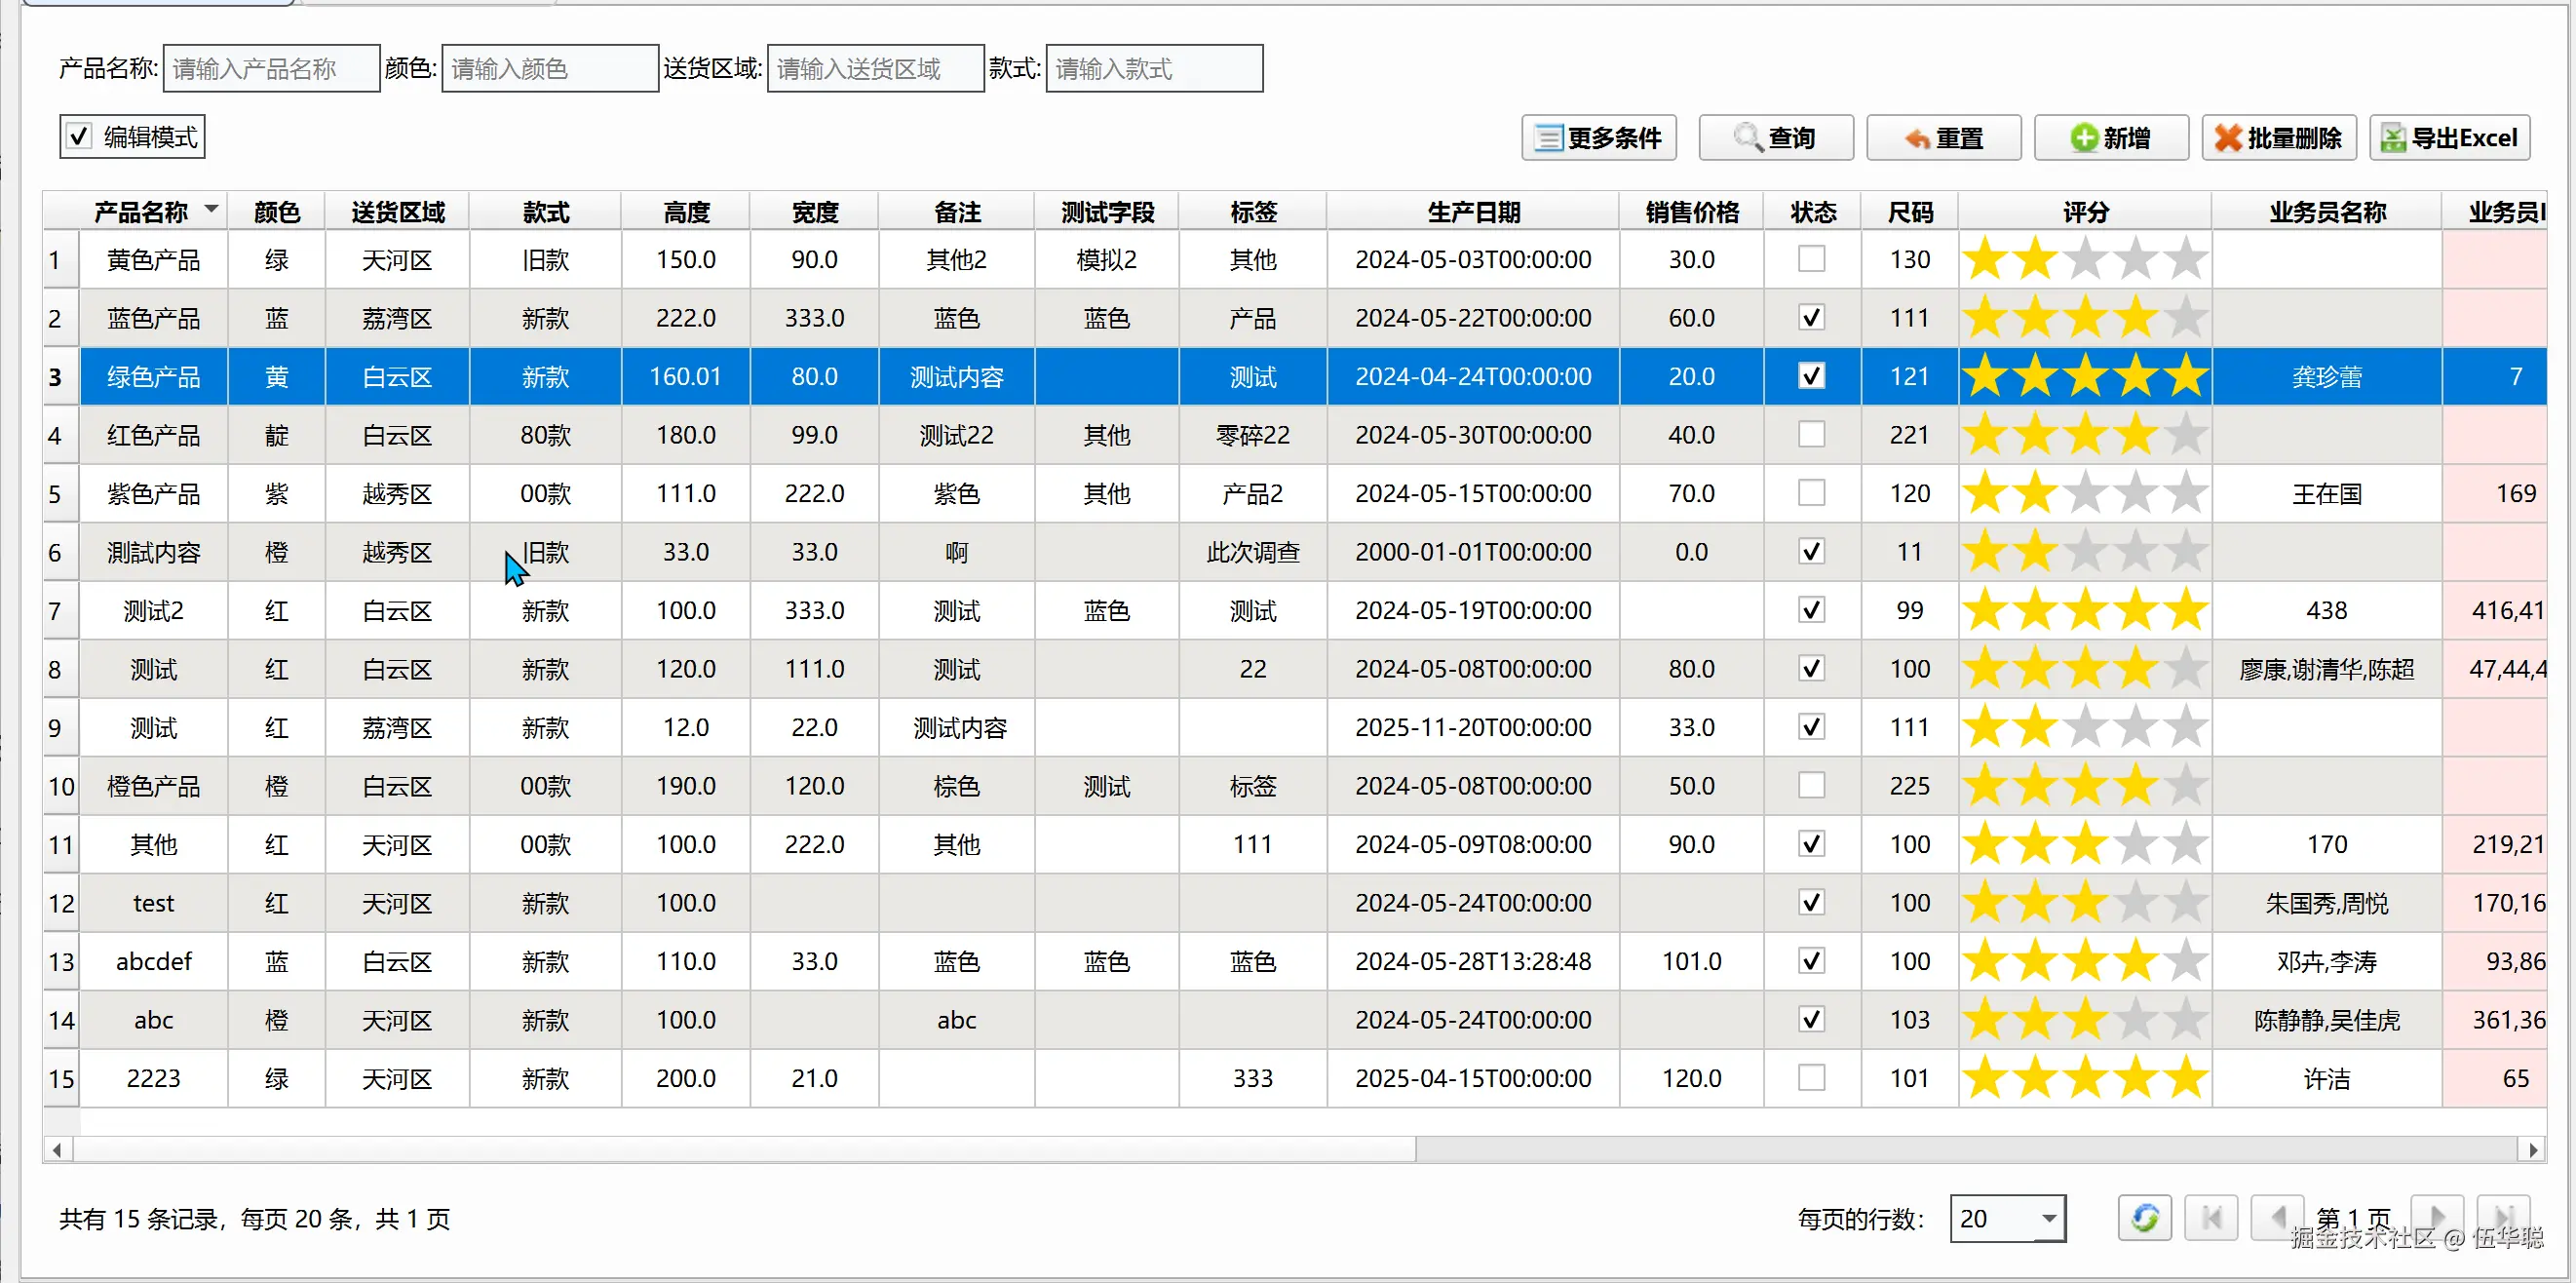The height and width of the screenshot is (1283, 2576).
Task: Click the 批量删除 delete button
Action: pyautogui.click(x=2278, y=138)
